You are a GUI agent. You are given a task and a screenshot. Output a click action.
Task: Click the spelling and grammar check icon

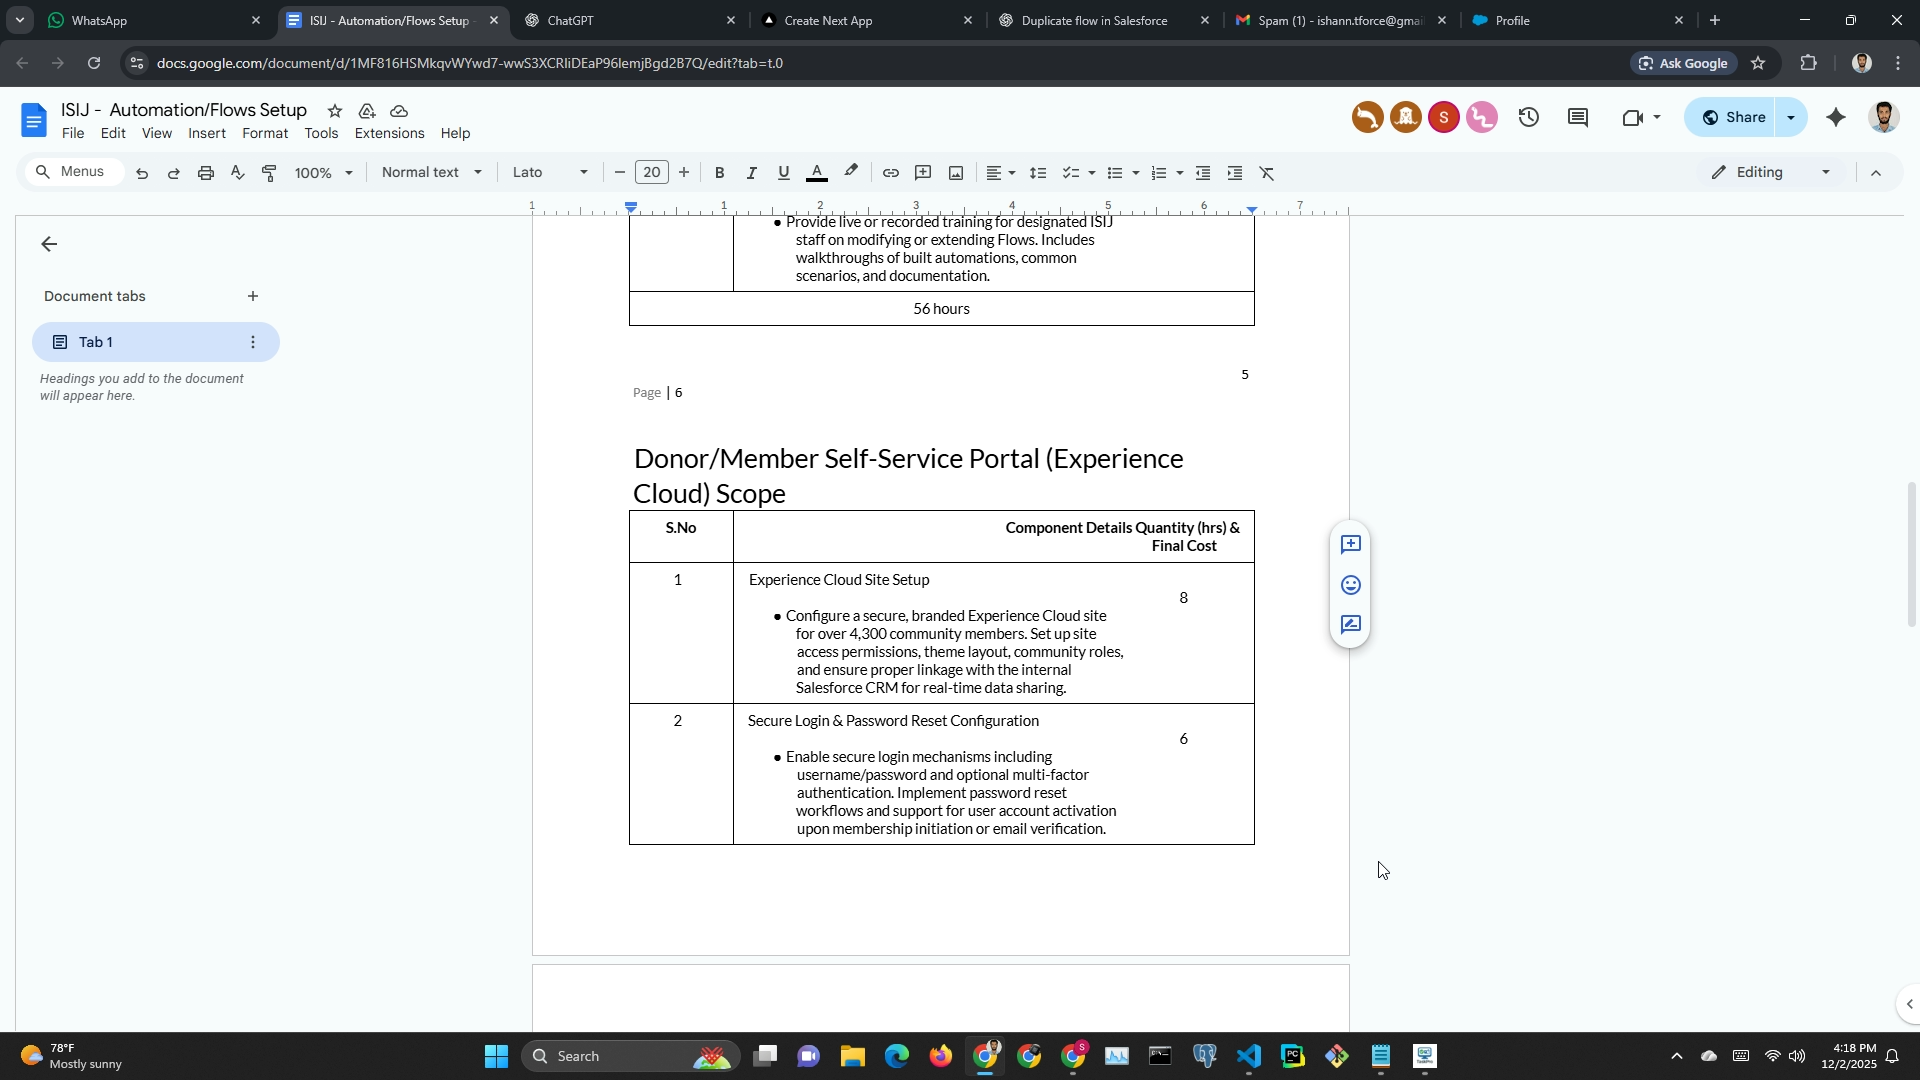(237, 173)
